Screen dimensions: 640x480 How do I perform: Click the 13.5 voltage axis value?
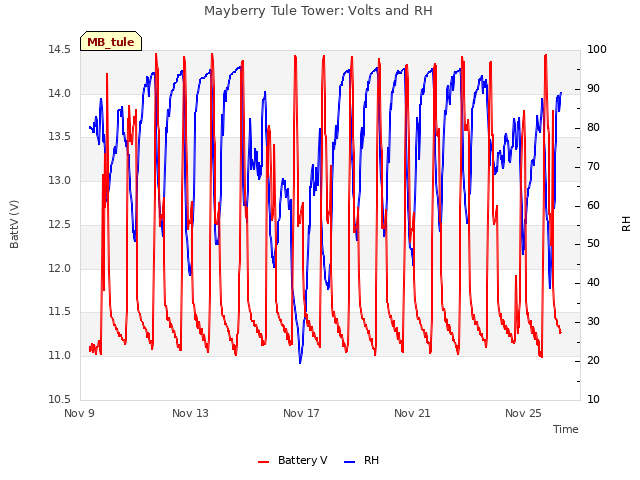click(59, 136)
